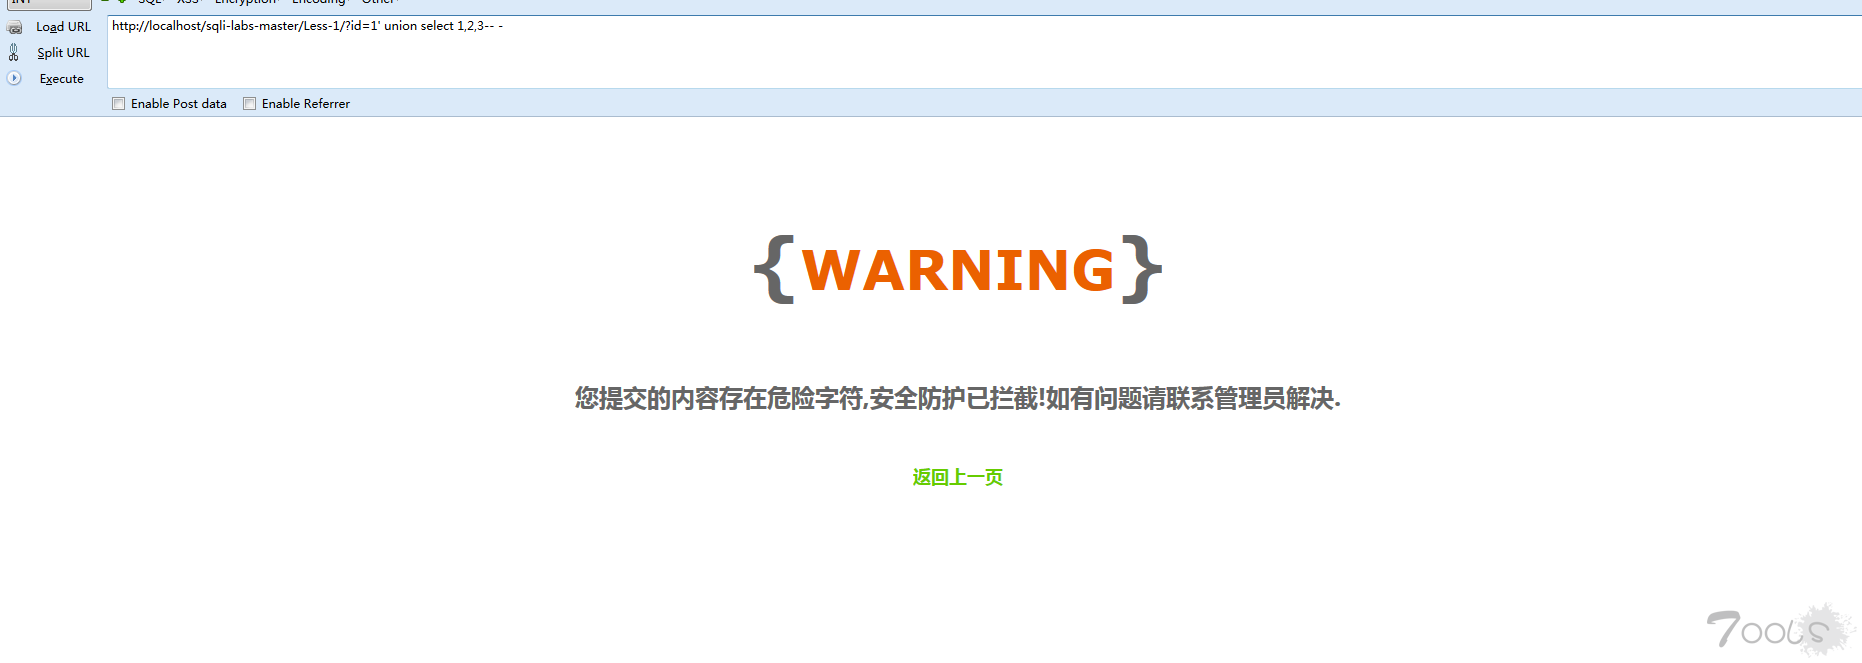Click the Split URL scissors icon
Image resolution: width=1862 pixels, height=663 pixels.
tap(14, 52)
